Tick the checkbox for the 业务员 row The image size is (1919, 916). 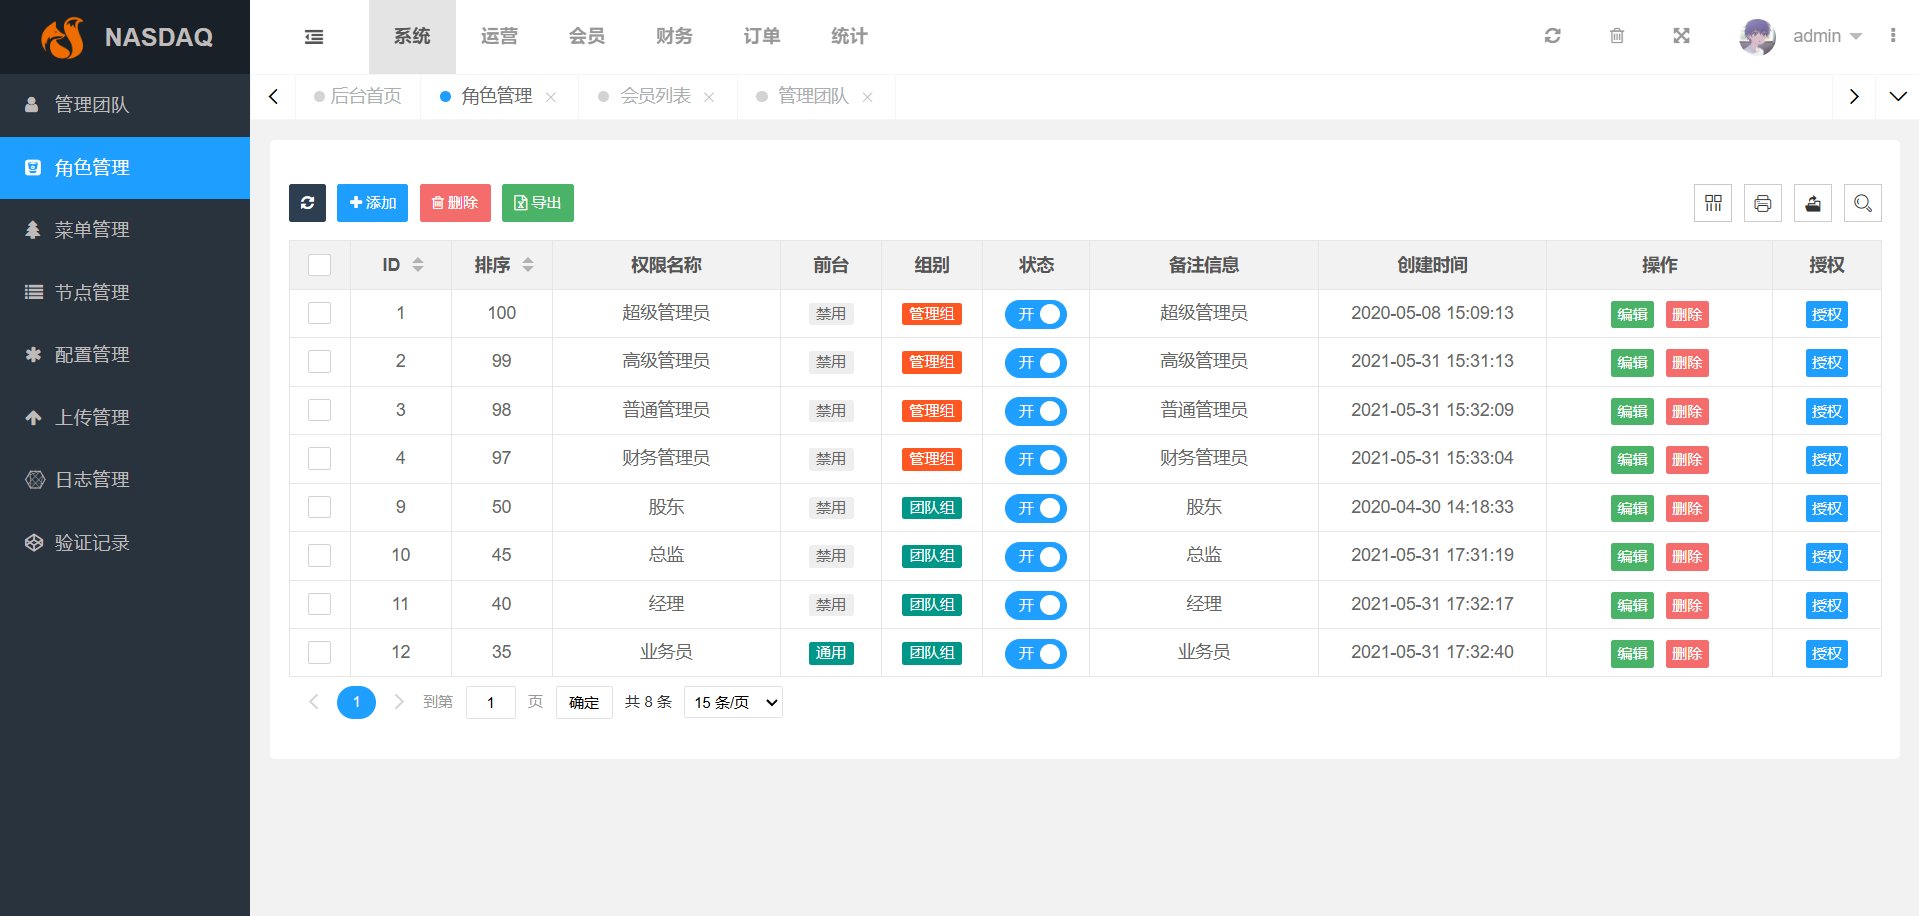pos(319,653)
